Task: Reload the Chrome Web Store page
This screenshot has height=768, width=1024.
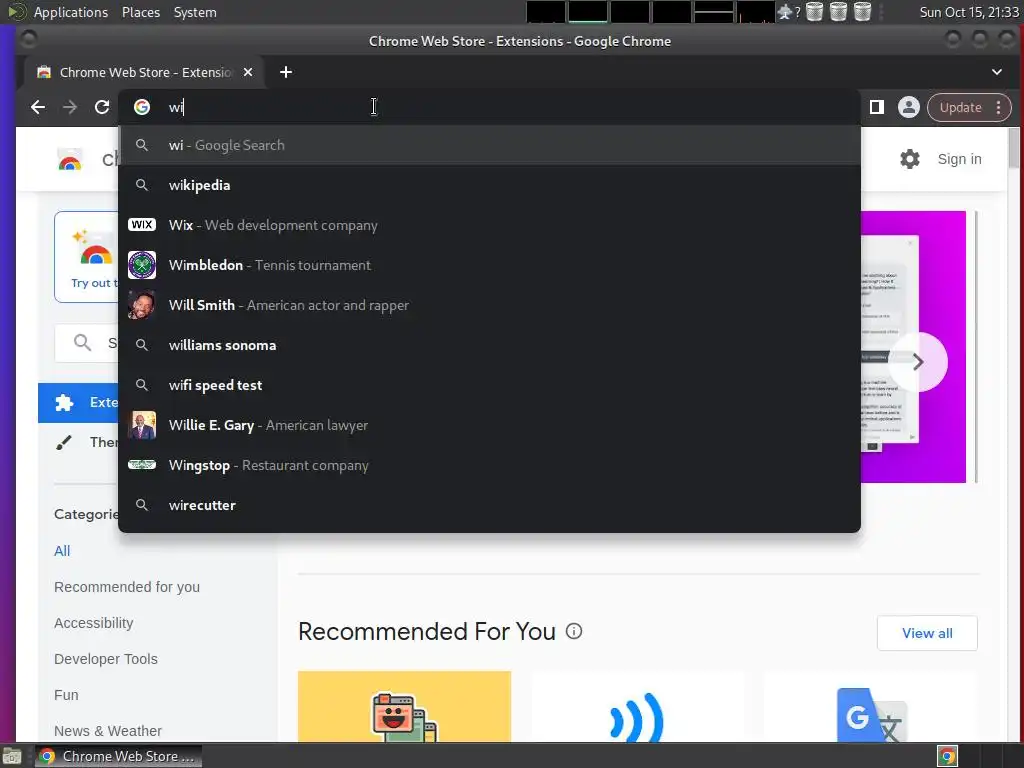Action: 102,107
